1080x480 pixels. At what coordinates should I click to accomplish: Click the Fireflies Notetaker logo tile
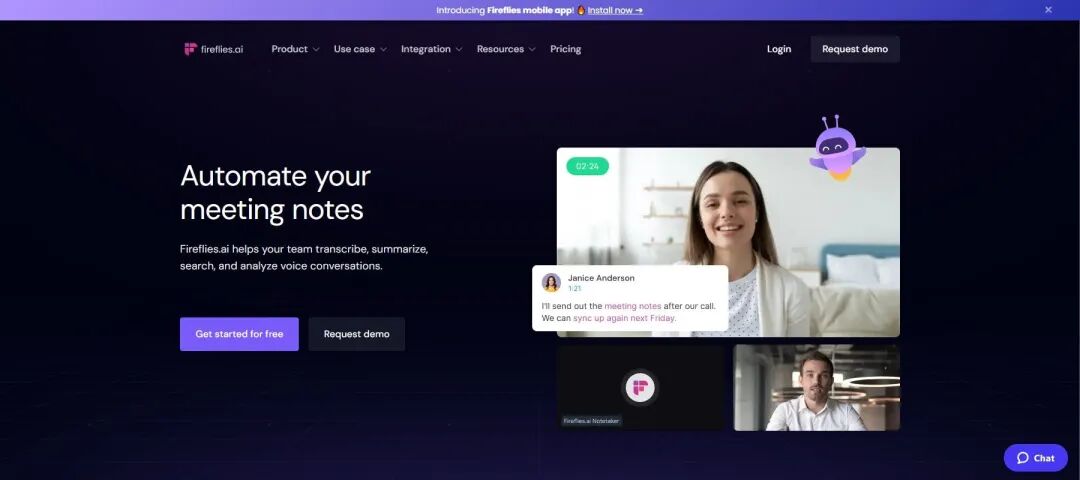[x=641, y=388]
